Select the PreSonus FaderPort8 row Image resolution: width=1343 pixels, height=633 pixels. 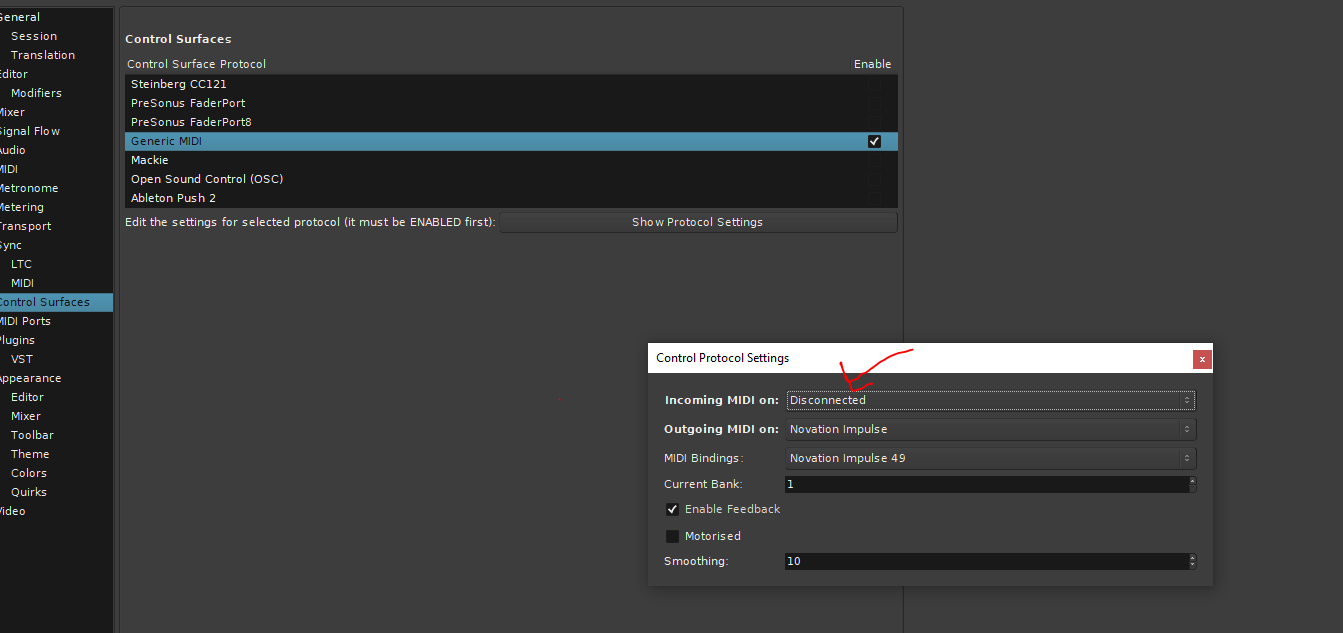[191, 123]
